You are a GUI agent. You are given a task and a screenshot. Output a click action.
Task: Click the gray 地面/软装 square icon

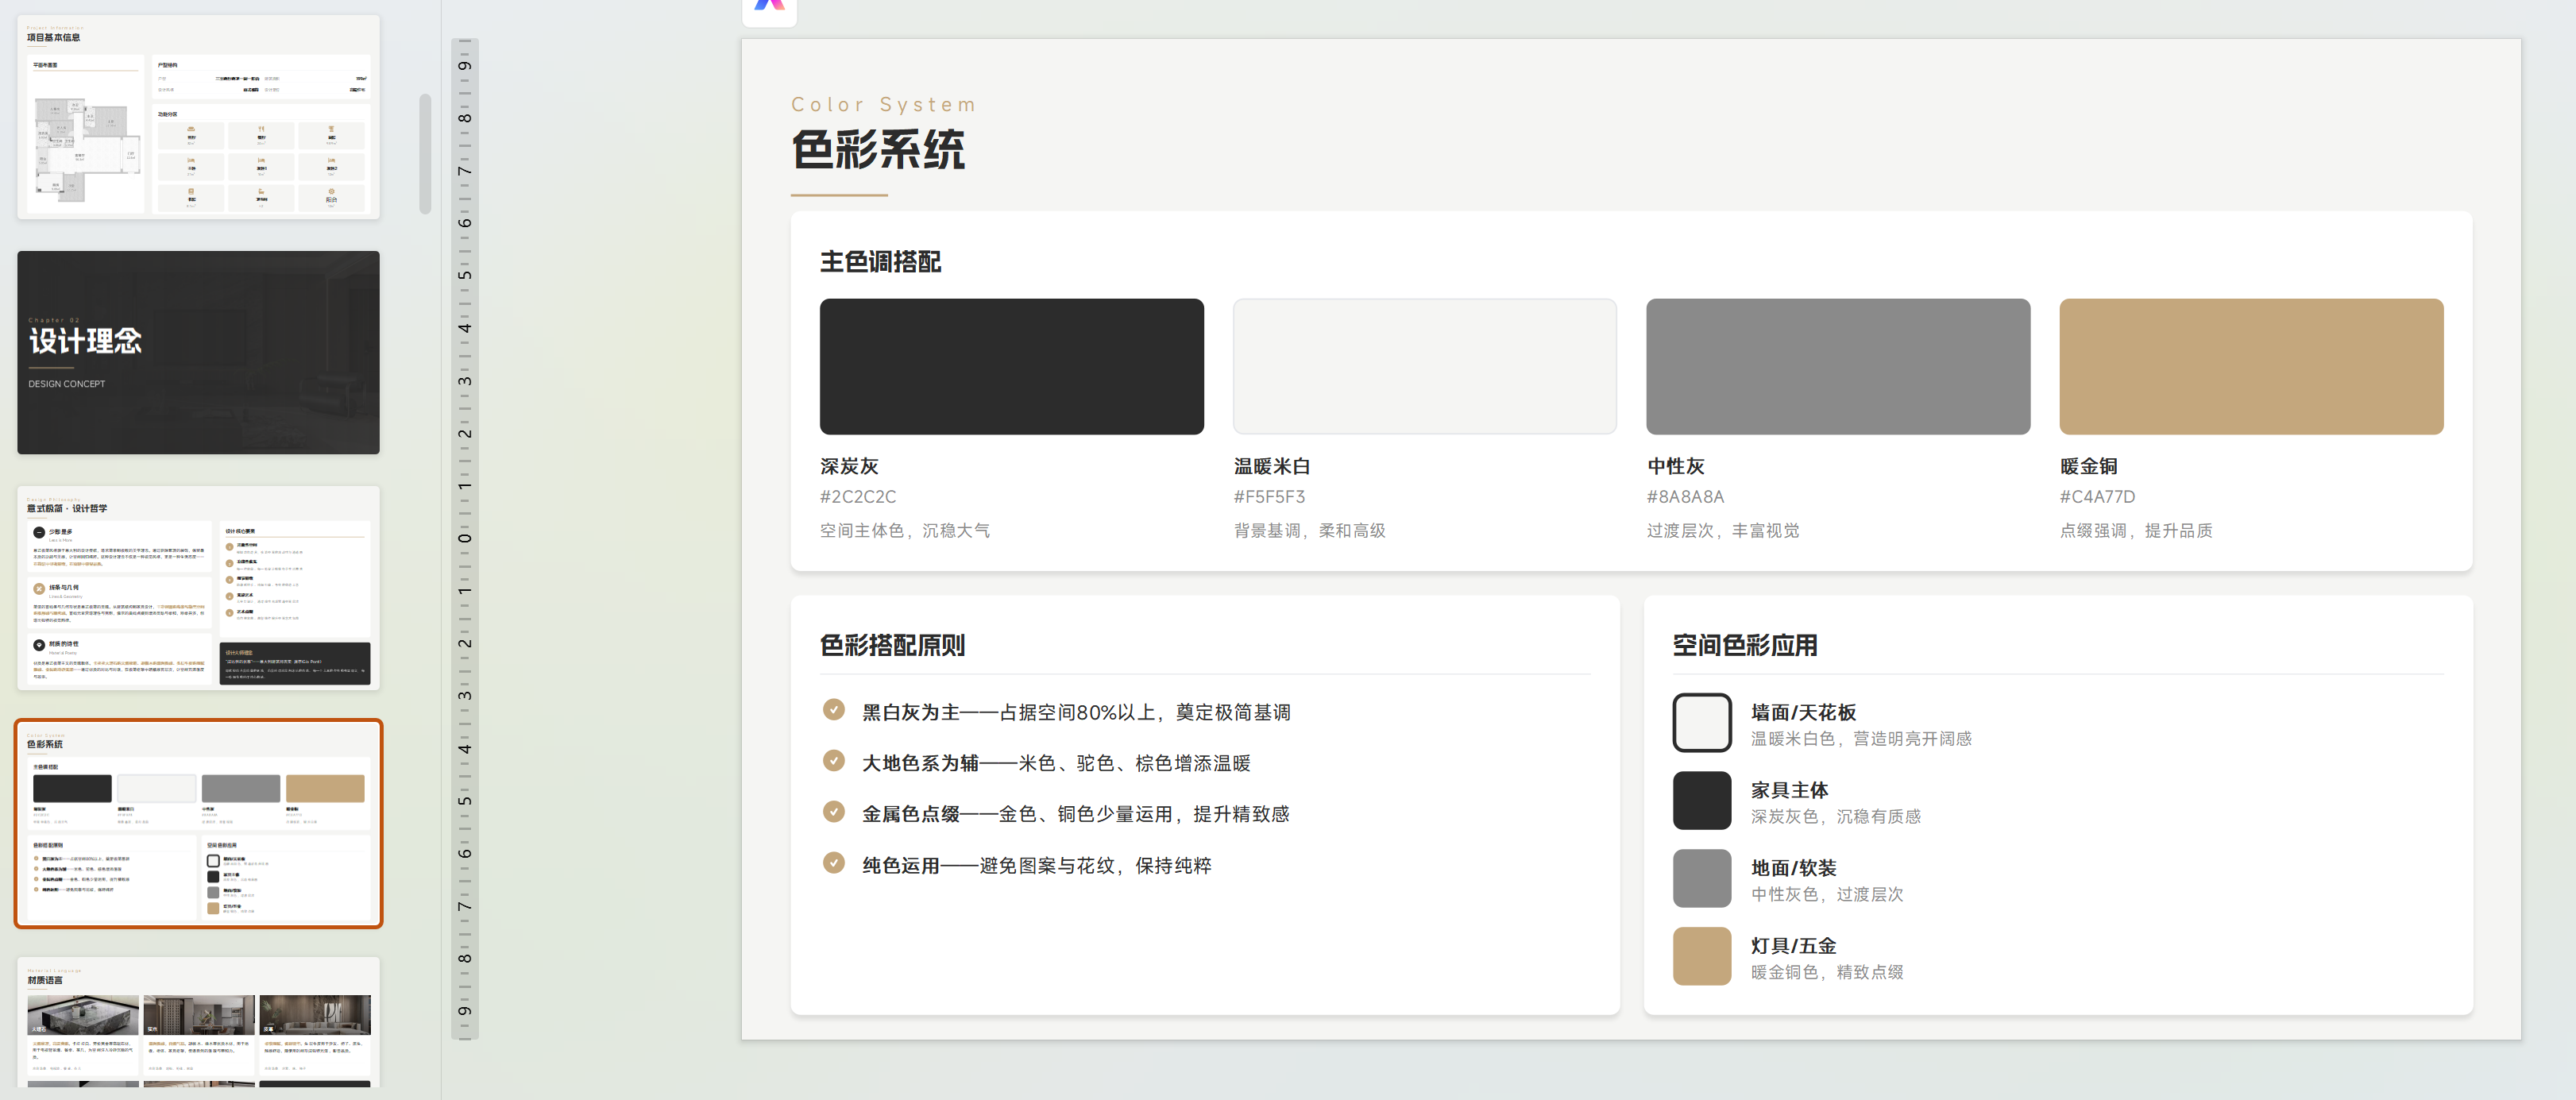(1701, 878)
